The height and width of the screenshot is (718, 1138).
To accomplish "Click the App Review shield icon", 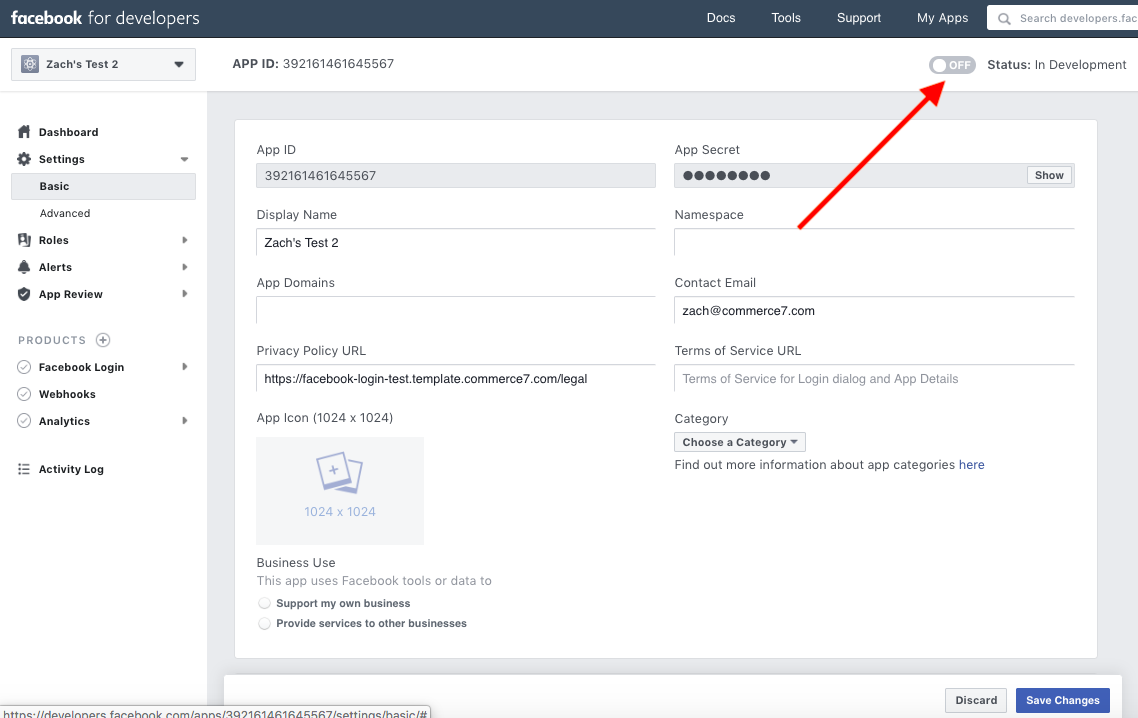I will 24,294.
